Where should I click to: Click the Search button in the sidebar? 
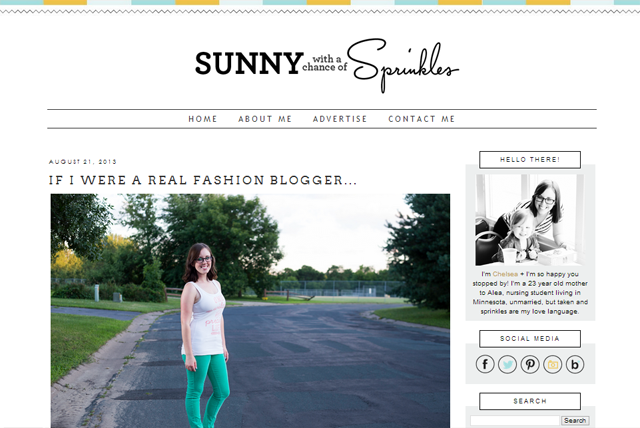tap(575, 420)
